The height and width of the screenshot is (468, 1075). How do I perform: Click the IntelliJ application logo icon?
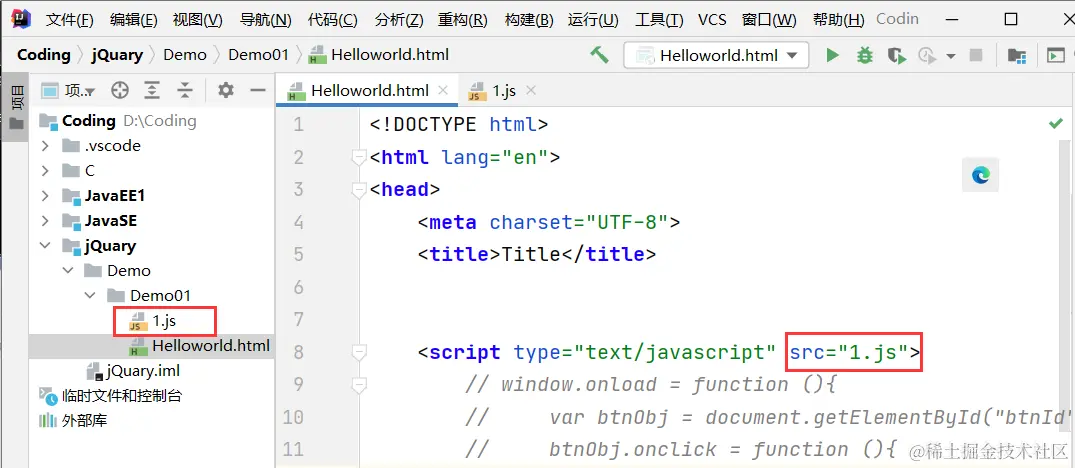pos(20,19)
